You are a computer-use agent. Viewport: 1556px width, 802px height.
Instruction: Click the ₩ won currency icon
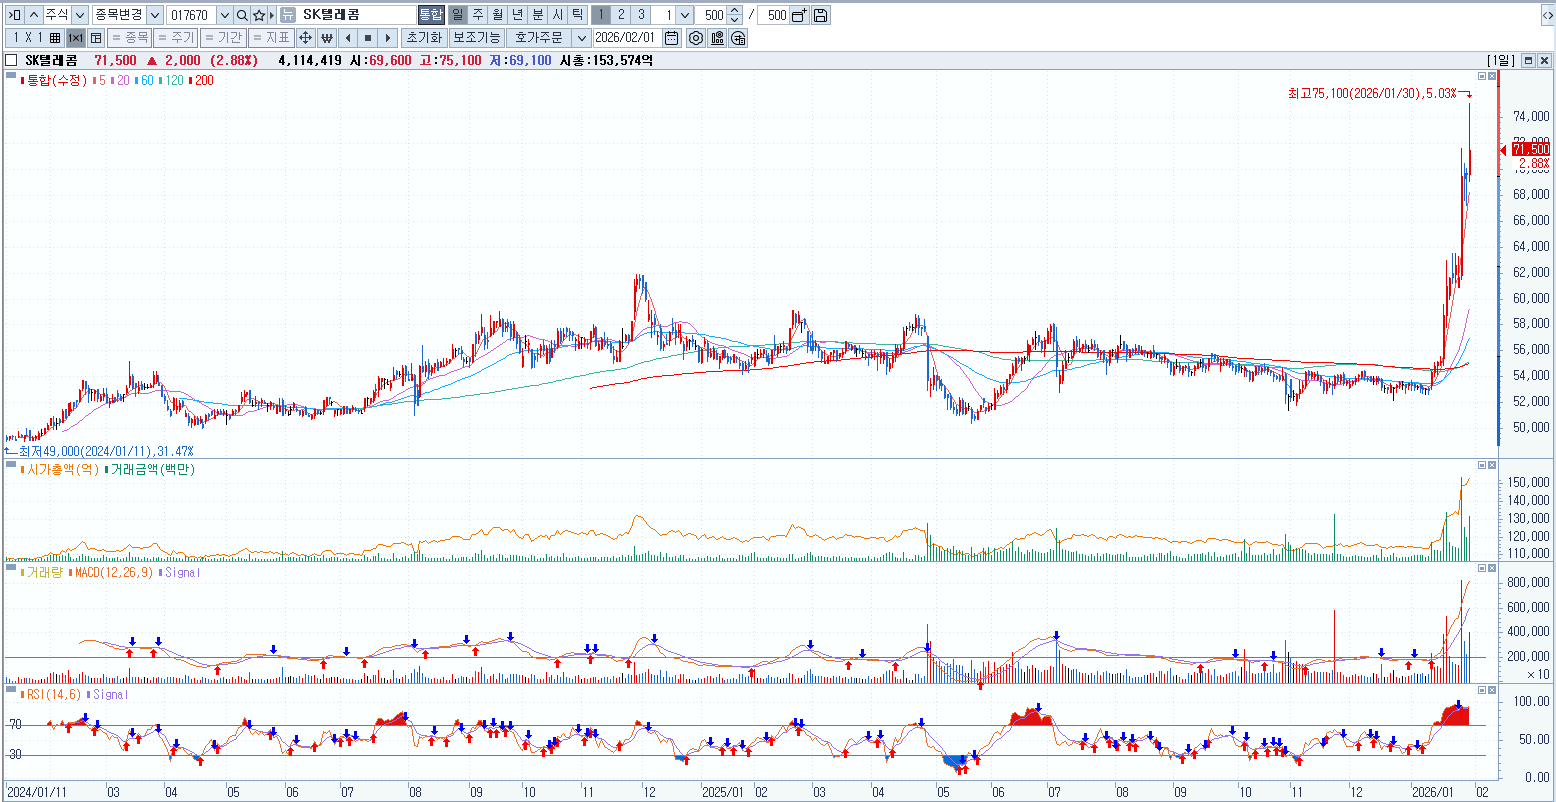coord(326,38)
